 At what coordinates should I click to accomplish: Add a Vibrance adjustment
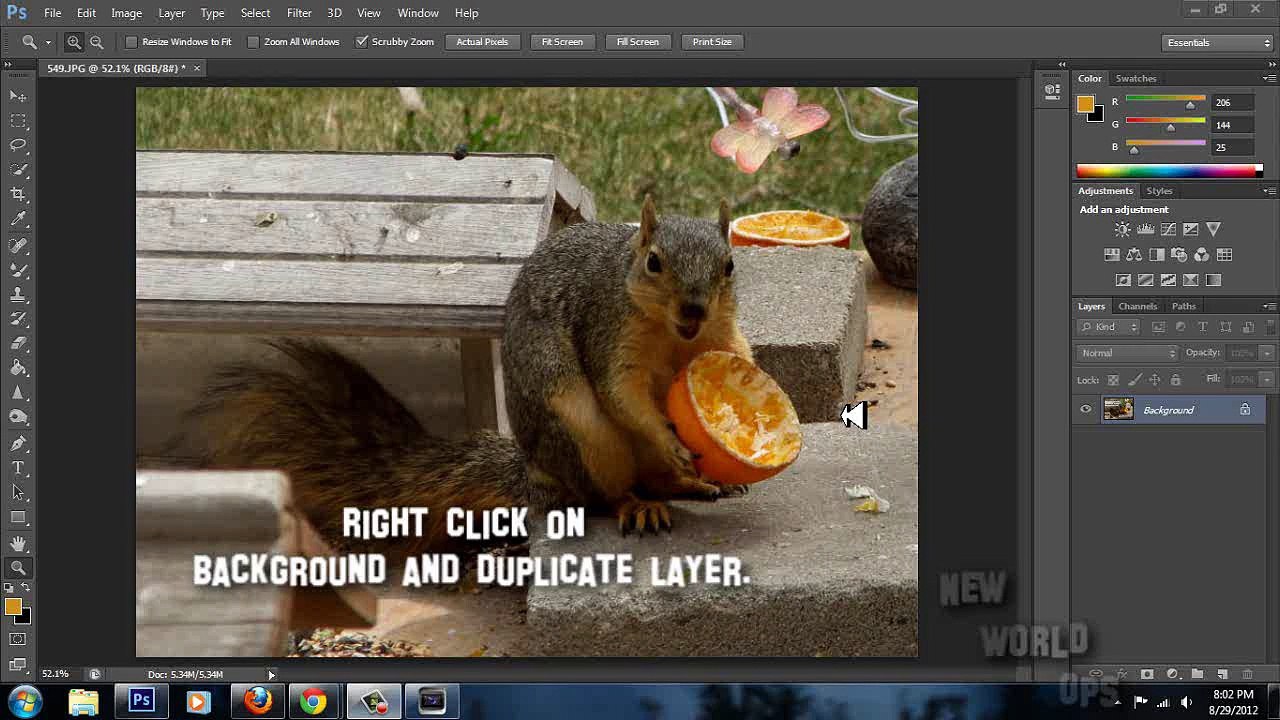[1213, 230]
